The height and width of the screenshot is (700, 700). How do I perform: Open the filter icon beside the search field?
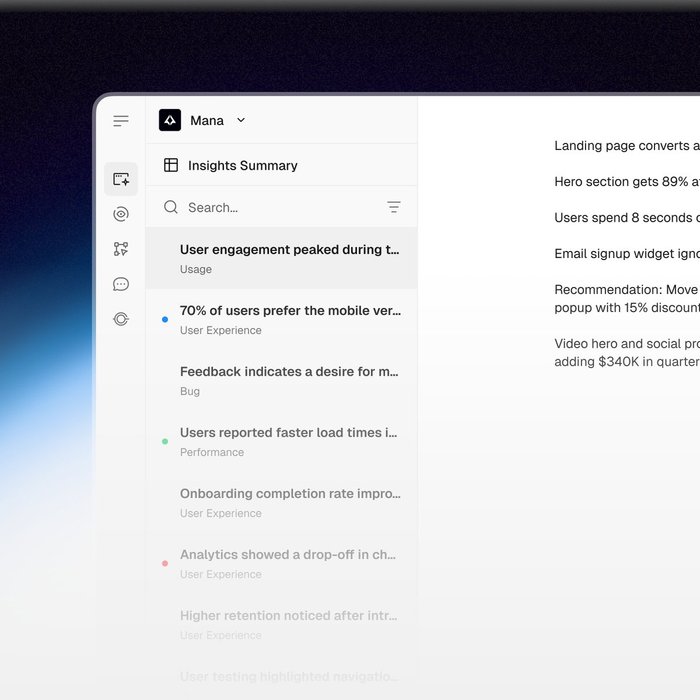tap(394, 207)
